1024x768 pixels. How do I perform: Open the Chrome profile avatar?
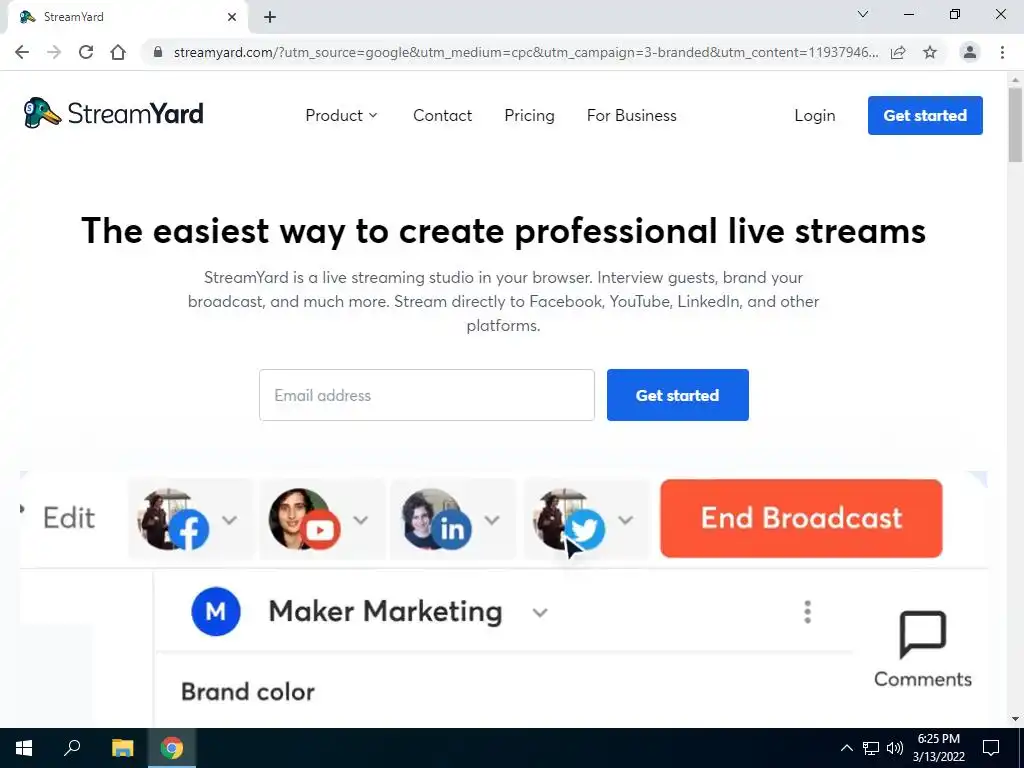(x=970, y=52)
